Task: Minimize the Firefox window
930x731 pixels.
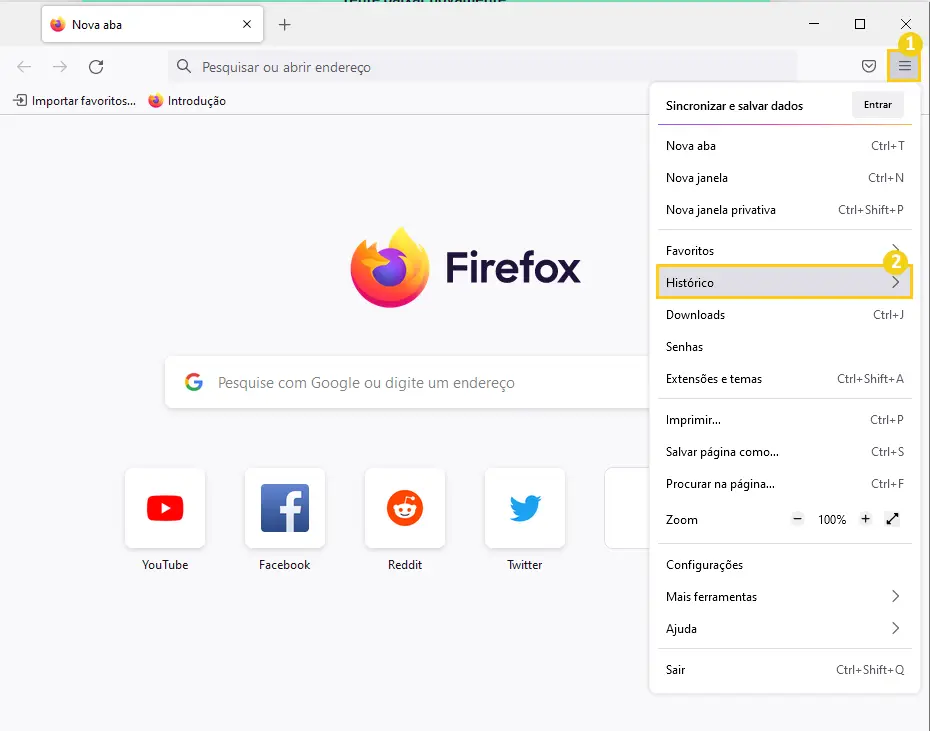Action: pyautogui.click(x=814, y=24)
